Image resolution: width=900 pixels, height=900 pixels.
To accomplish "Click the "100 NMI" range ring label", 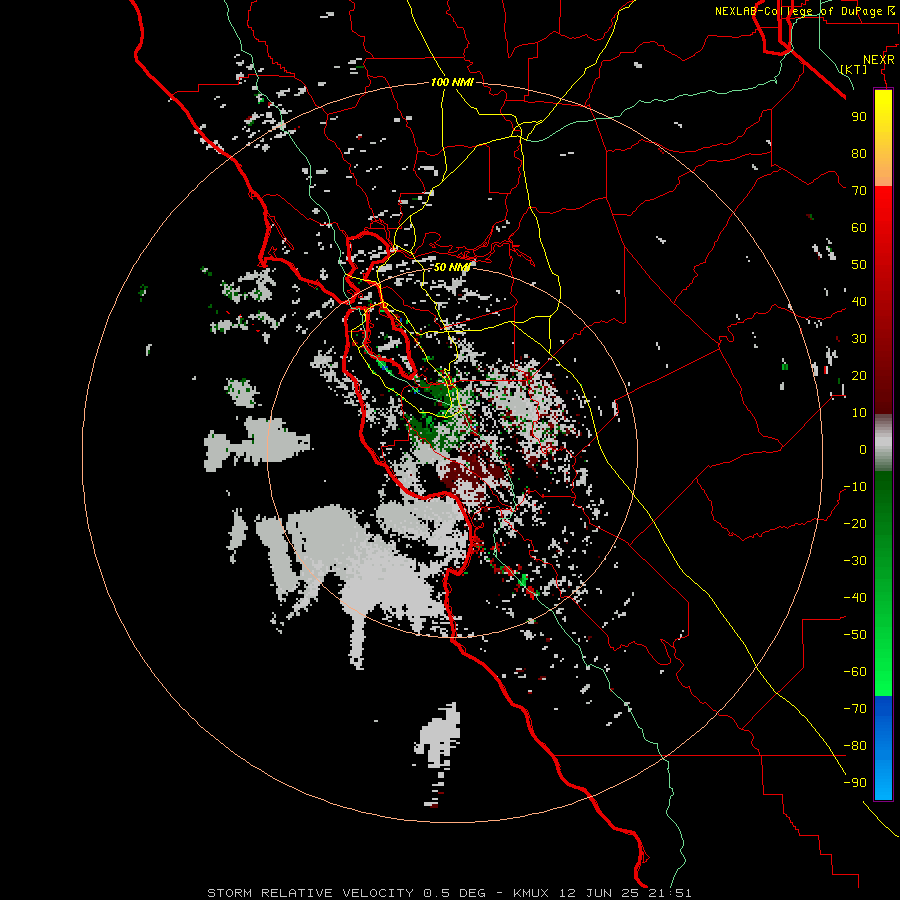I will (452, 82).
